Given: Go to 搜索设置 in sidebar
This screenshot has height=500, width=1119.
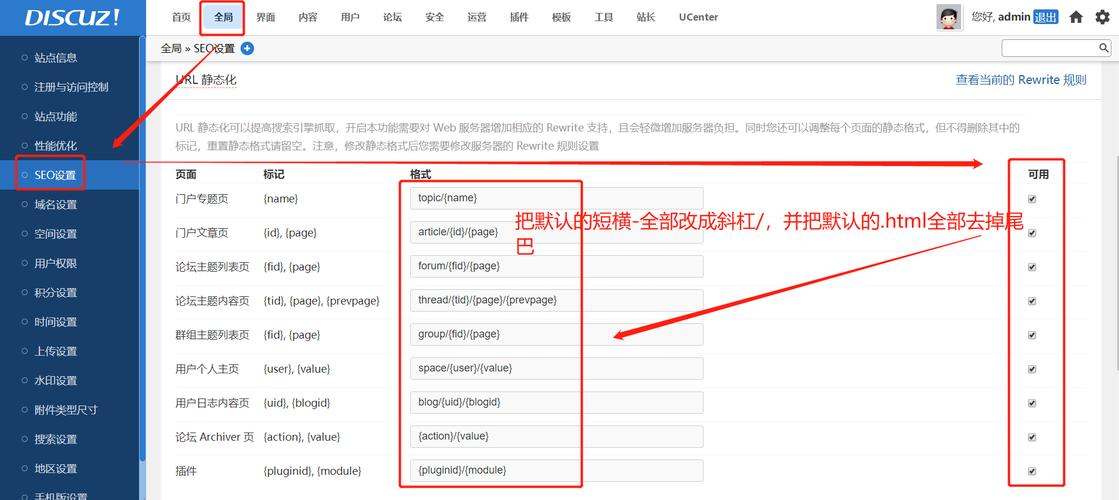Looking at the screenshot, I should 56,439.
